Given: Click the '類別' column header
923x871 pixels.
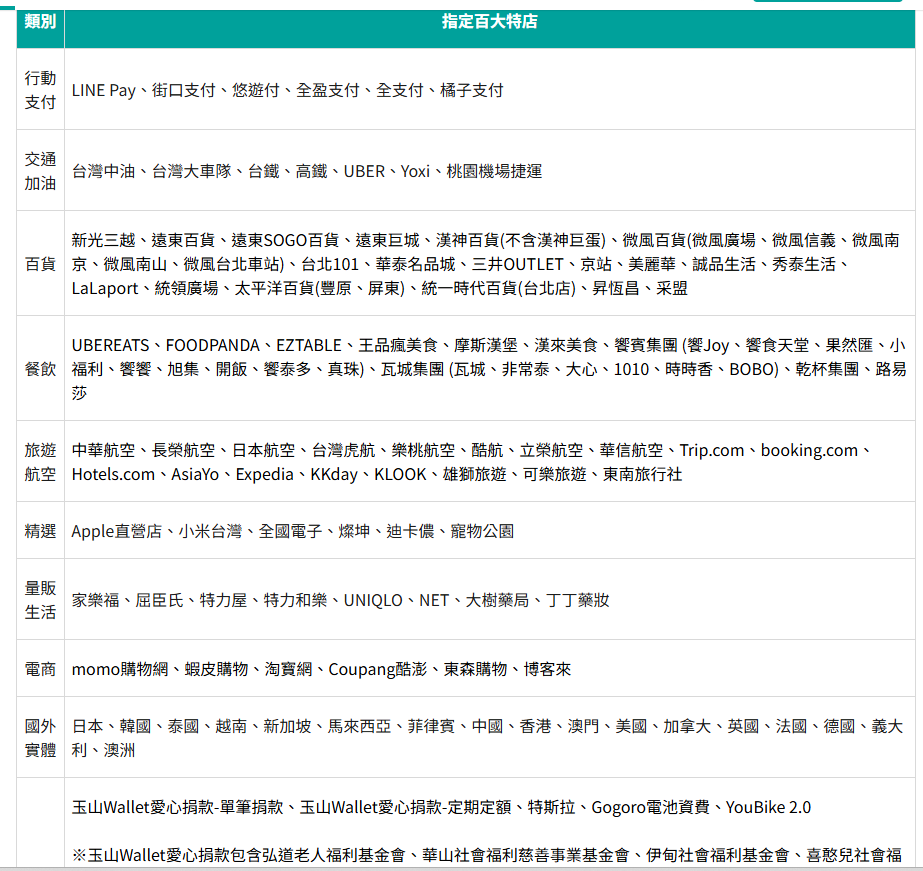Looking at the screenshot, I should 40,22.
